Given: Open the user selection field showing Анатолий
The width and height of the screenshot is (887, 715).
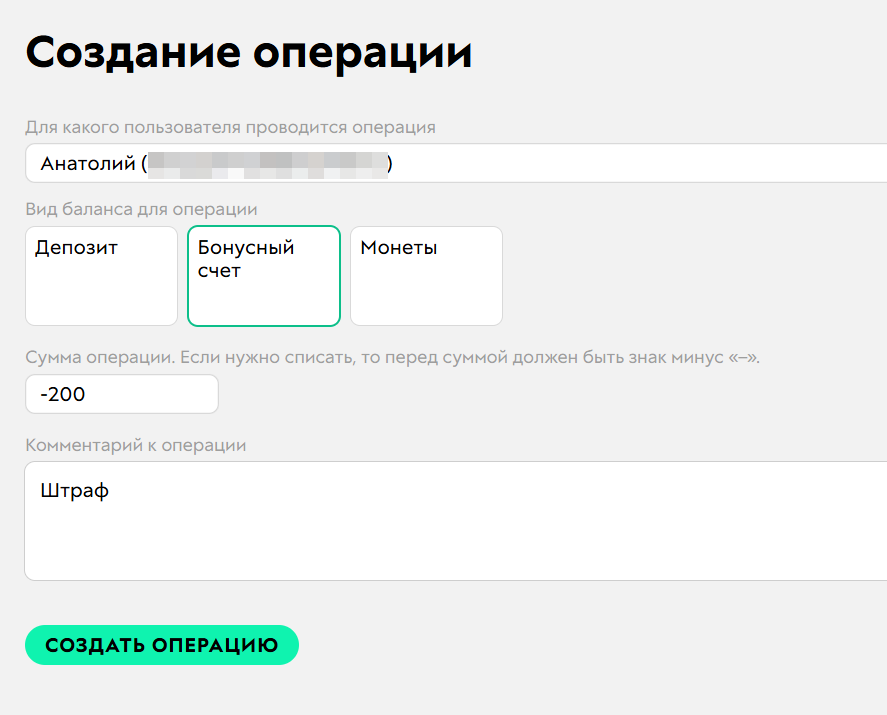Looking at the screenshot, I should 450,163.
